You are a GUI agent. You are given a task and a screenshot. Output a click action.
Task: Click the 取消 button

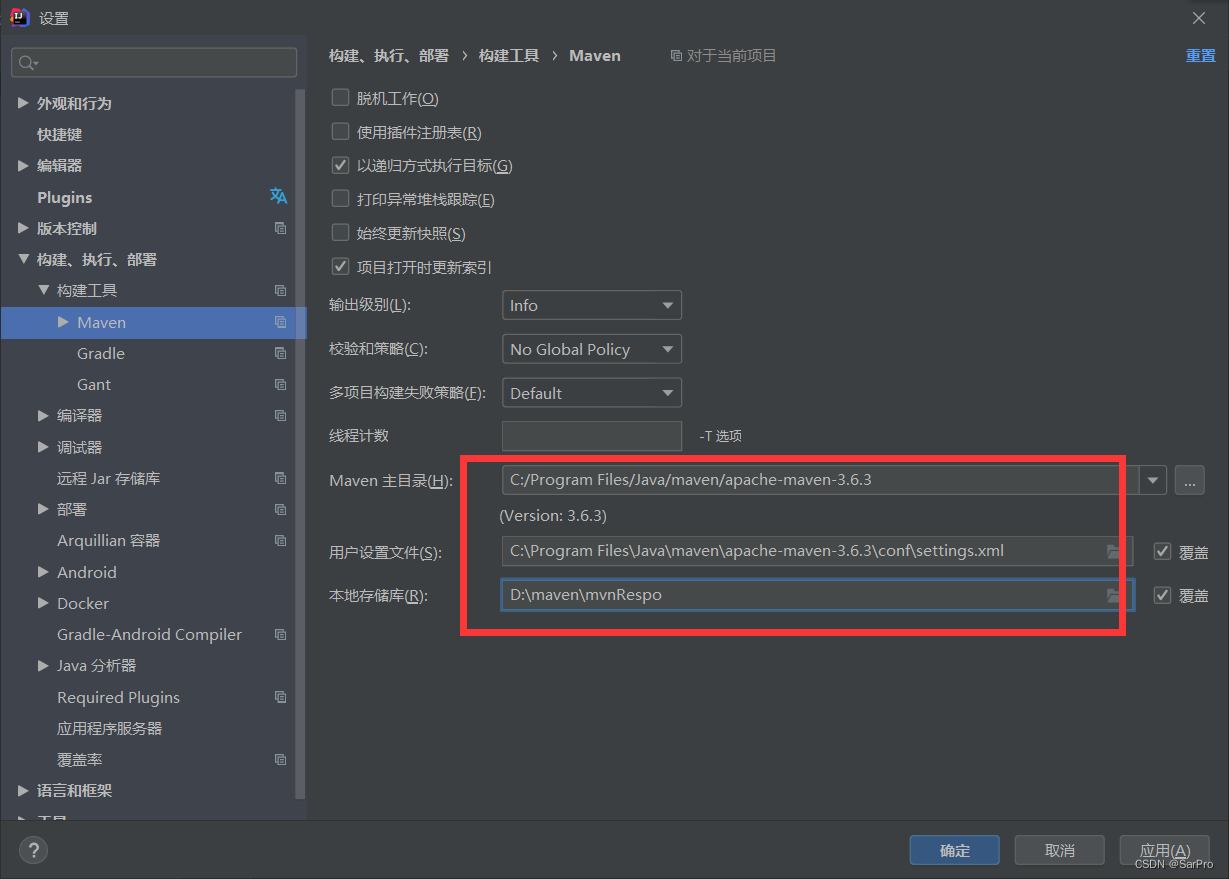click(x=1060, y=850)
